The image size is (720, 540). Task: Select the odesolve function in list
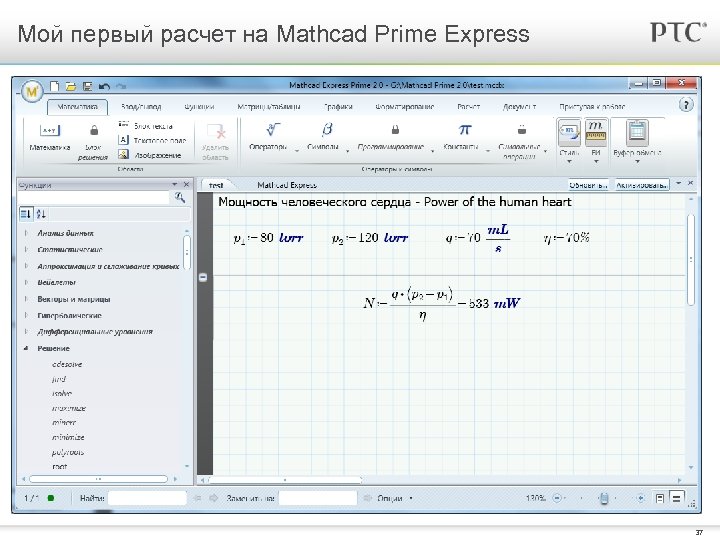[67, 364]
